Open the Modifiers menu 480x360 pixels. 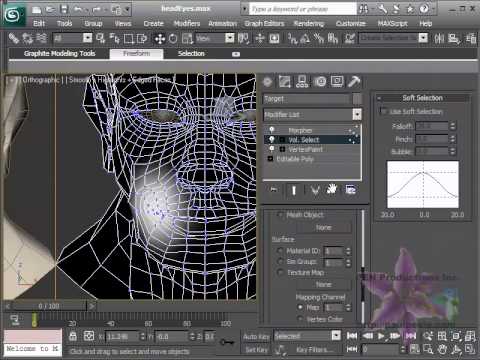(187, 23)
